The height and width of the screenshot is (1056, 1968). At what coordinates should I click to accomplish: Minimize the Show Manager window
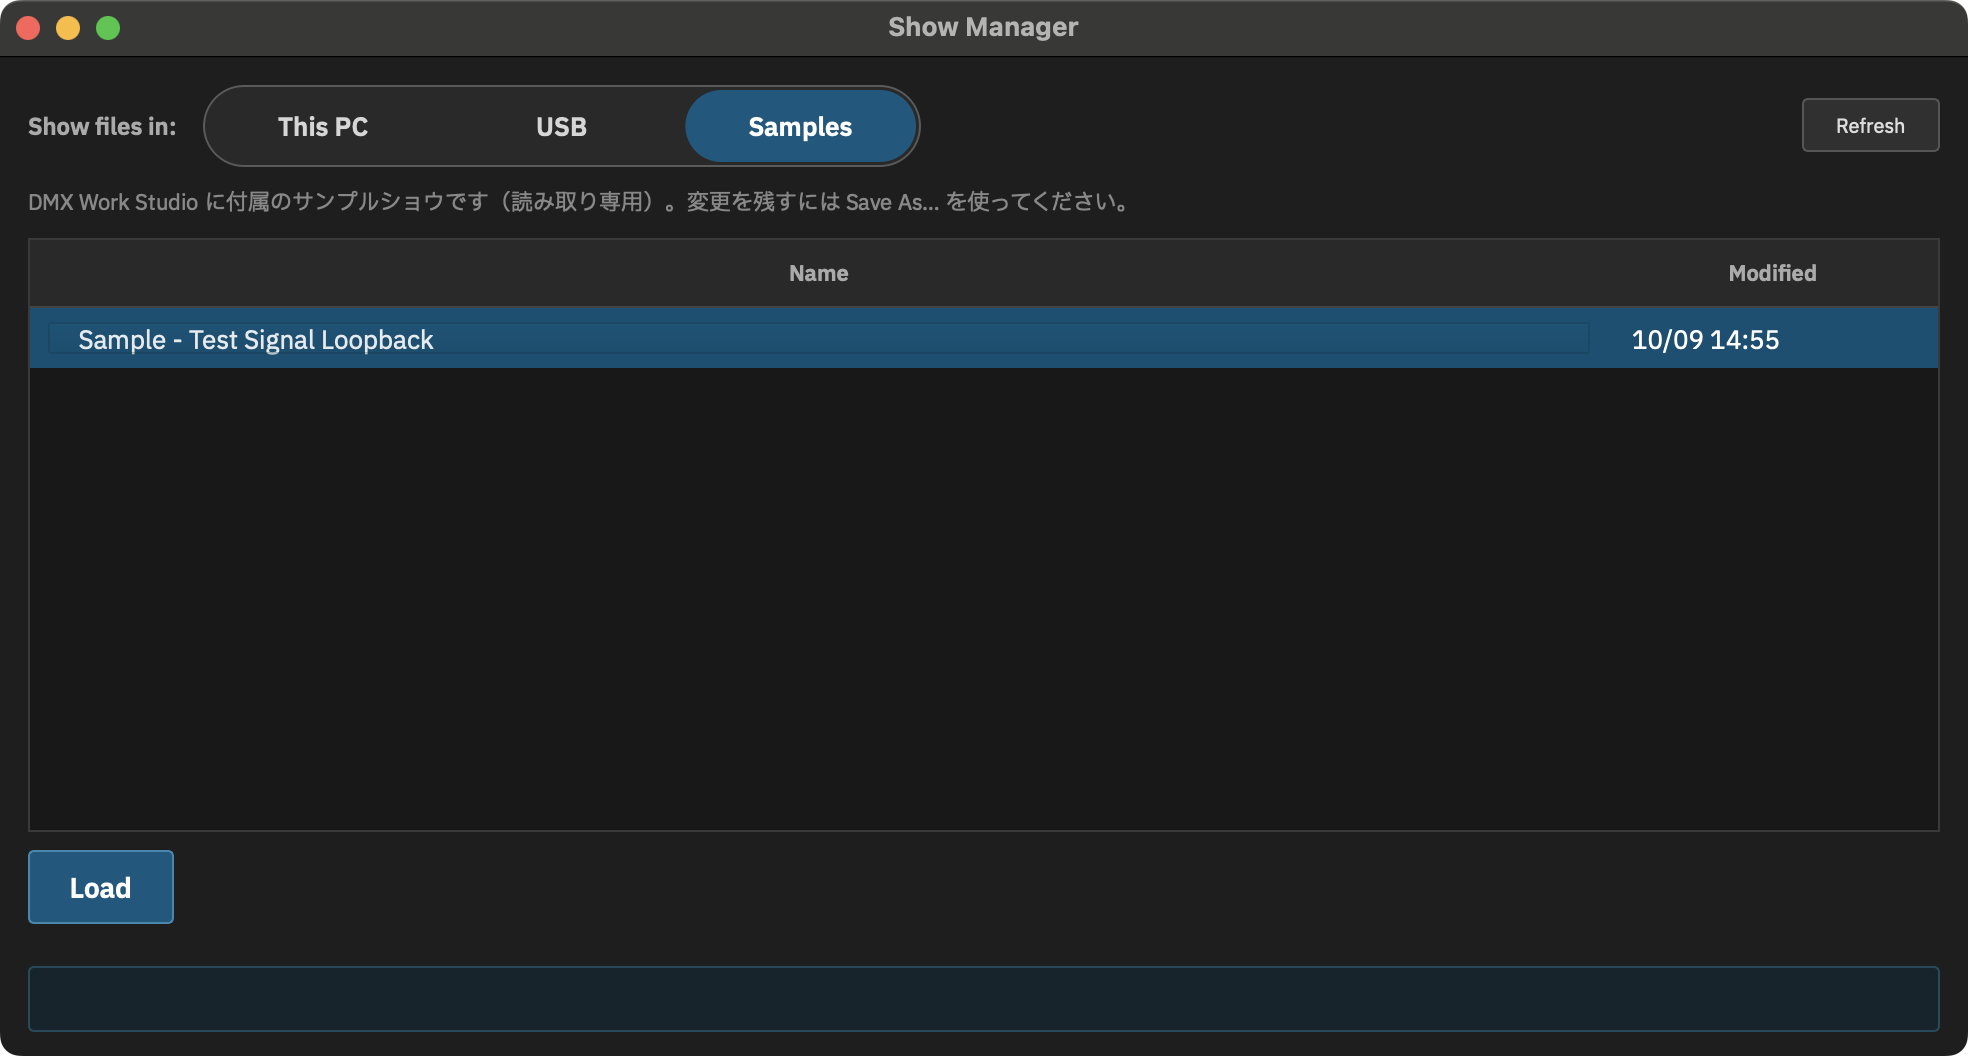[x=68, y=28]
